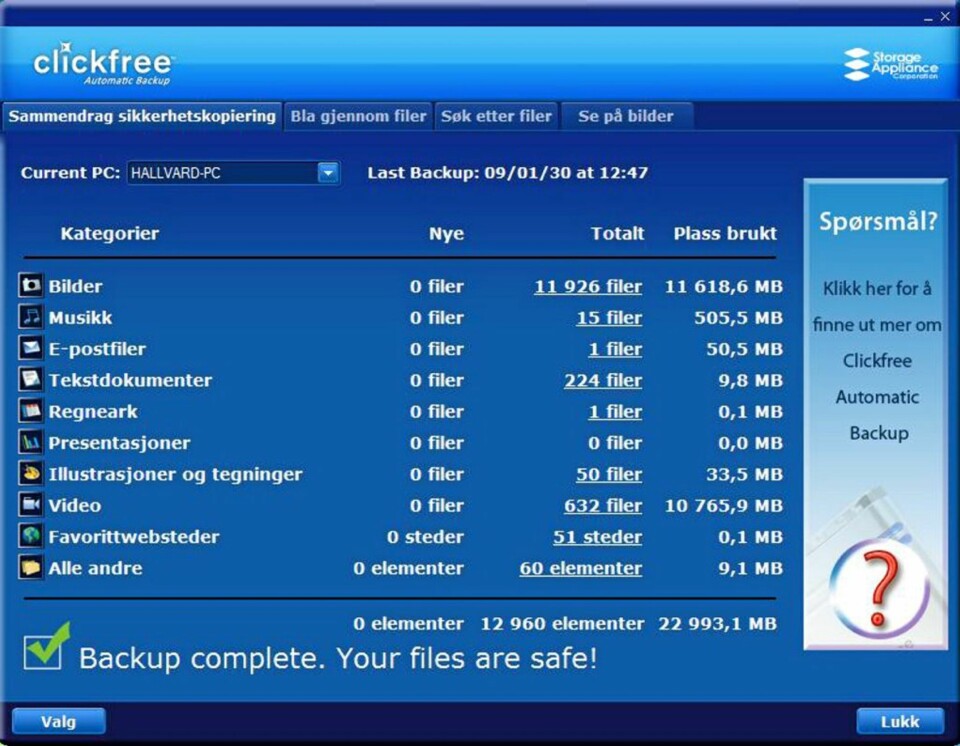Click the clickfree Automatic Backup logo
The height and width of the screenshot is (746, 960).
point(103,63)
